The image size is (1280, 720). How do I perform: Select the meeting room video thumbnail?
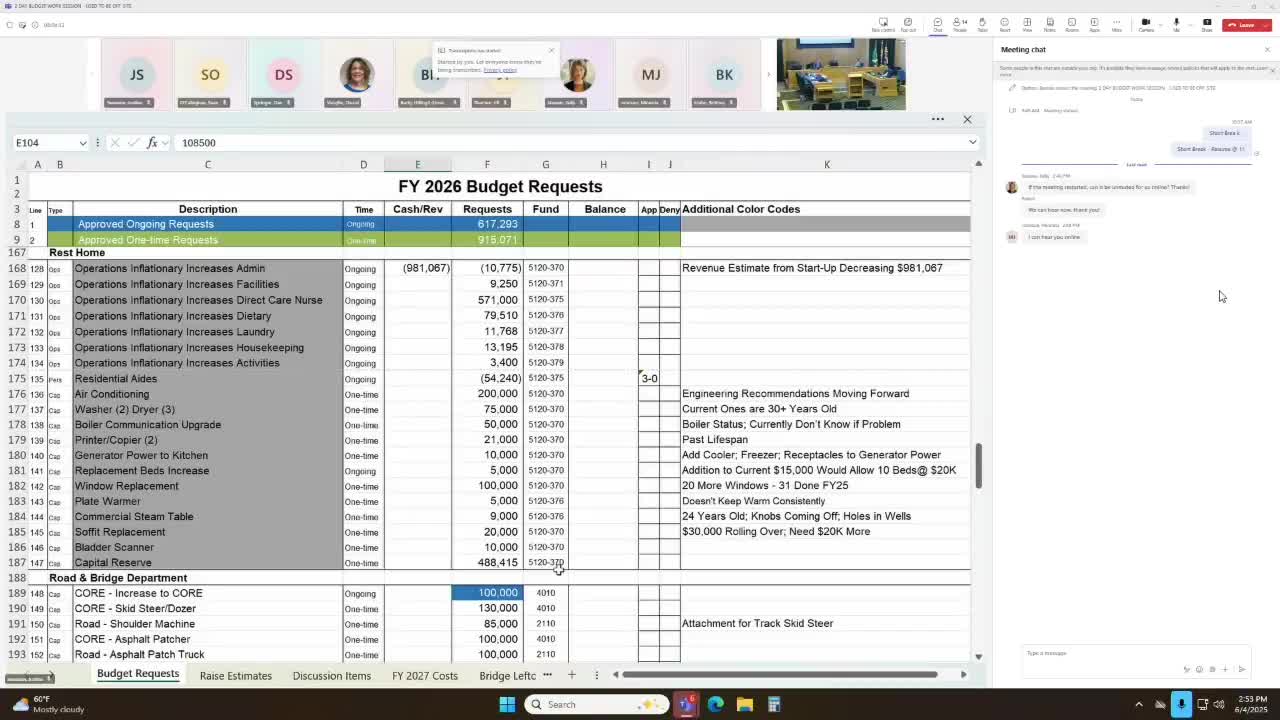(x=841, y=74)
